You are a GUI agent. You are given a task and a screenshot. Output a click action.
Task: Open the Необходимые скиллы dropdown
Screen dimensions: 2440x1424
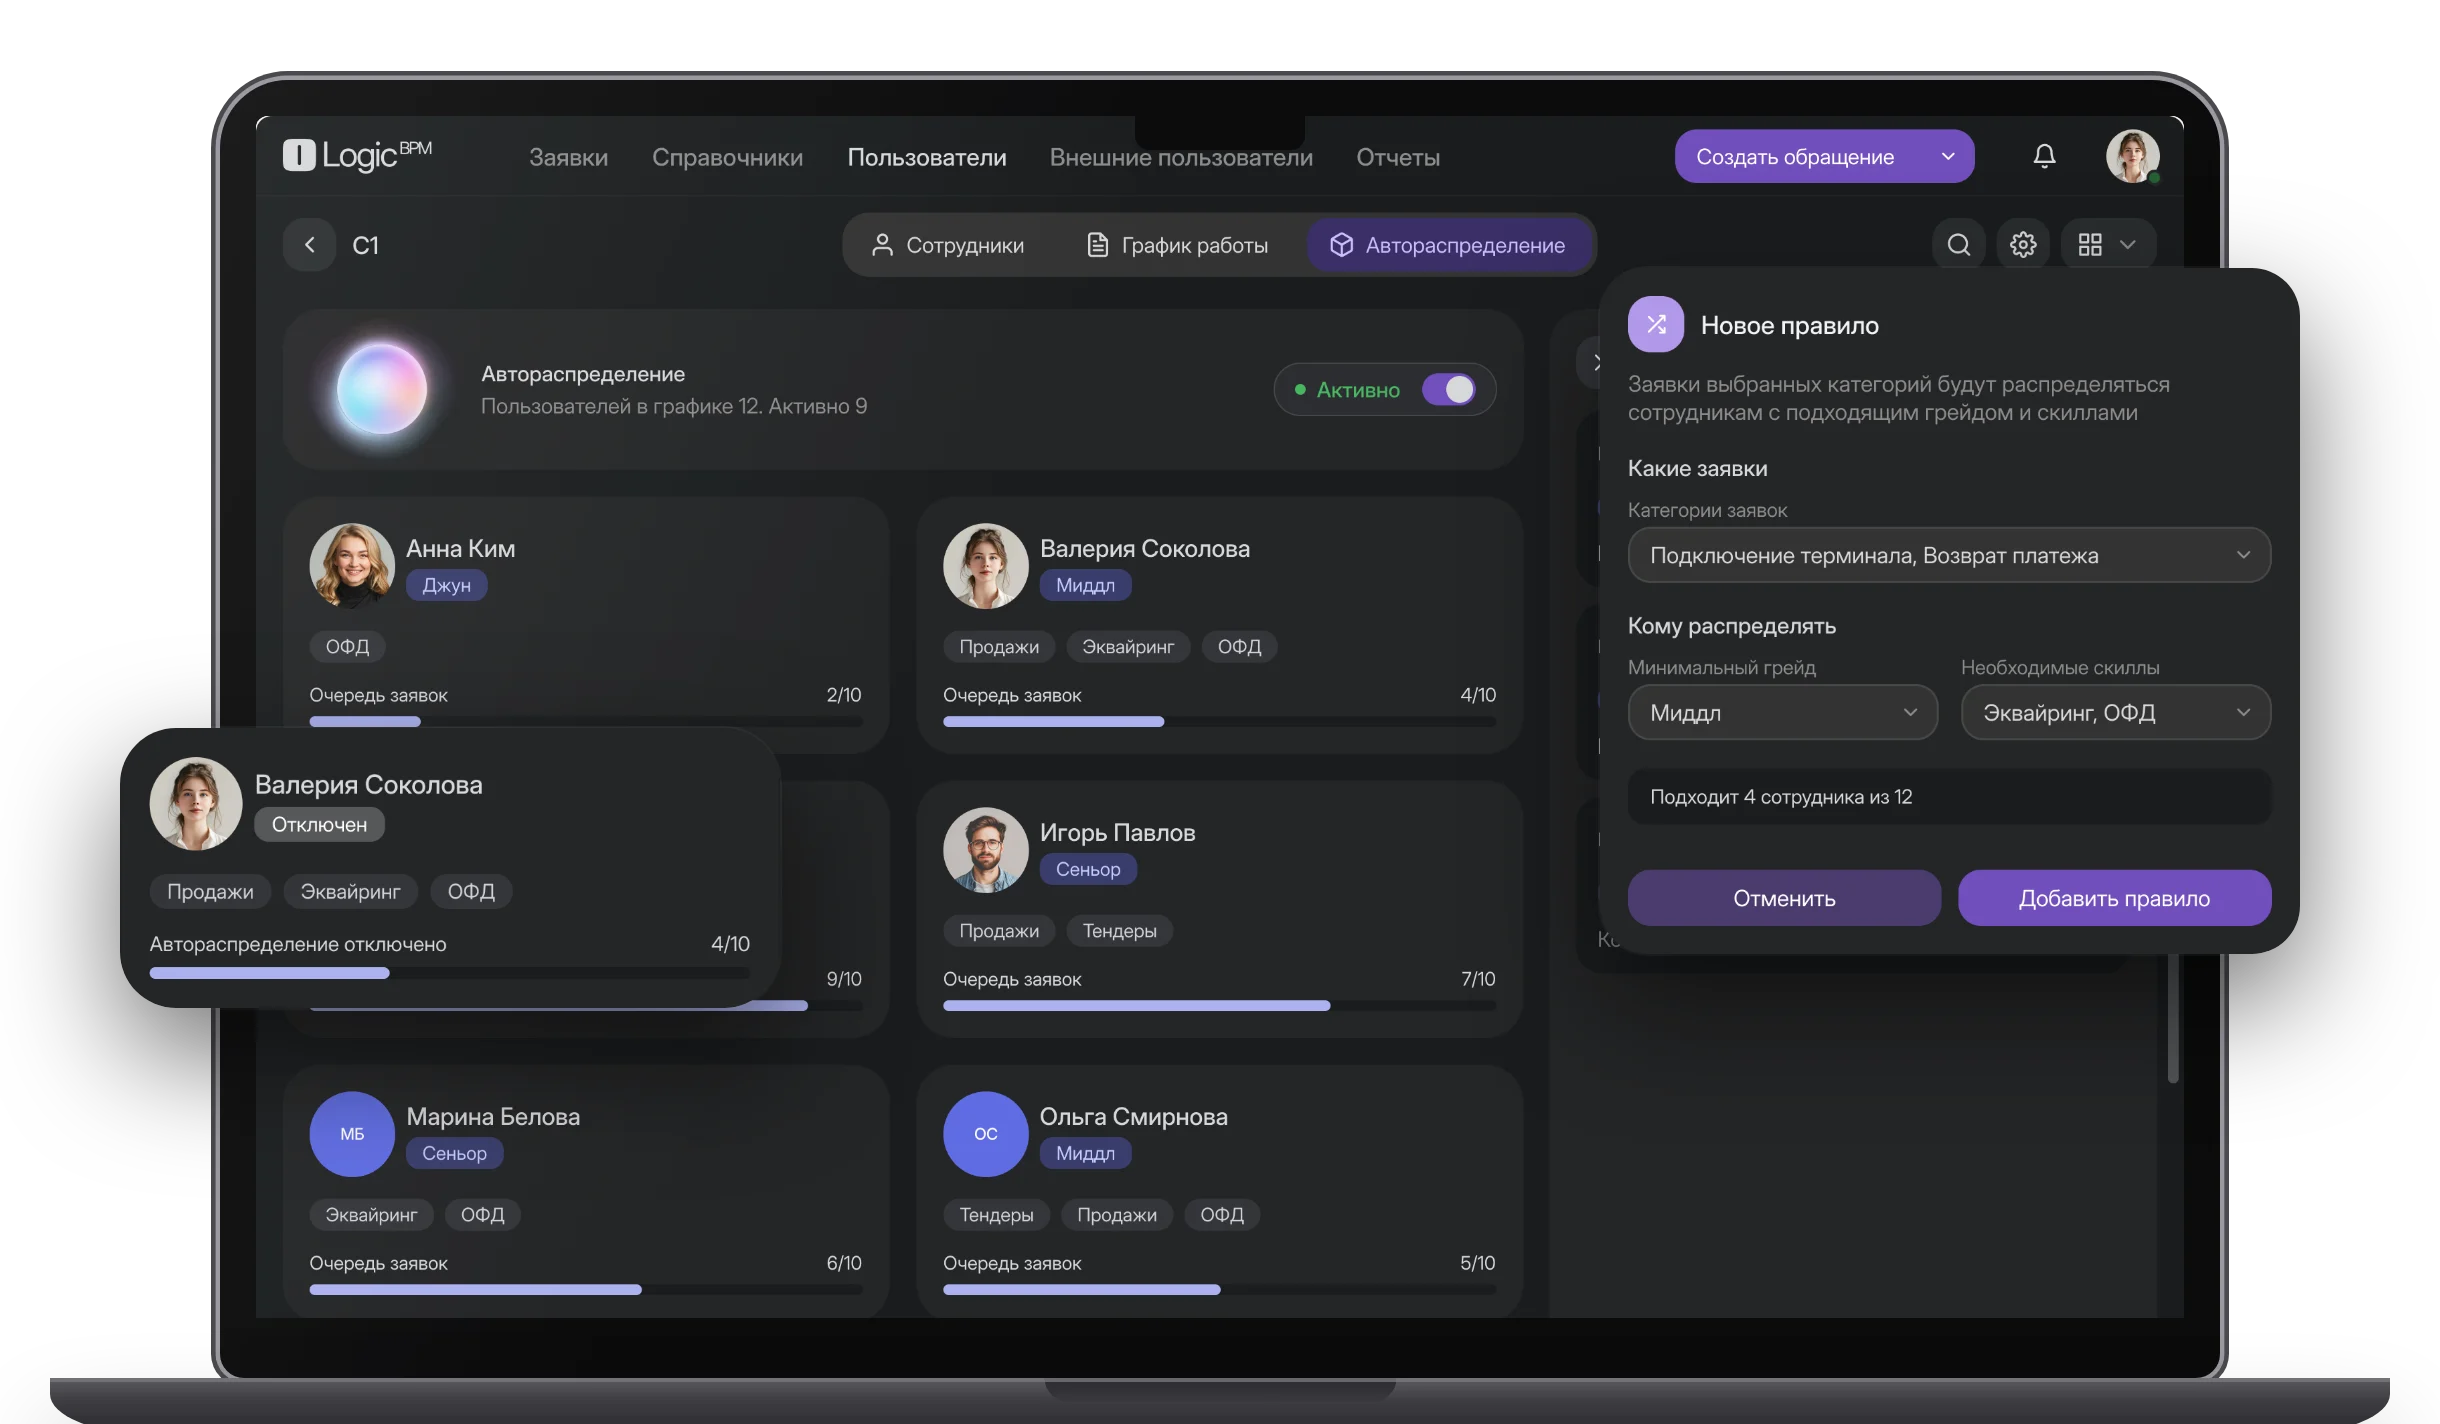[2116, 712]
